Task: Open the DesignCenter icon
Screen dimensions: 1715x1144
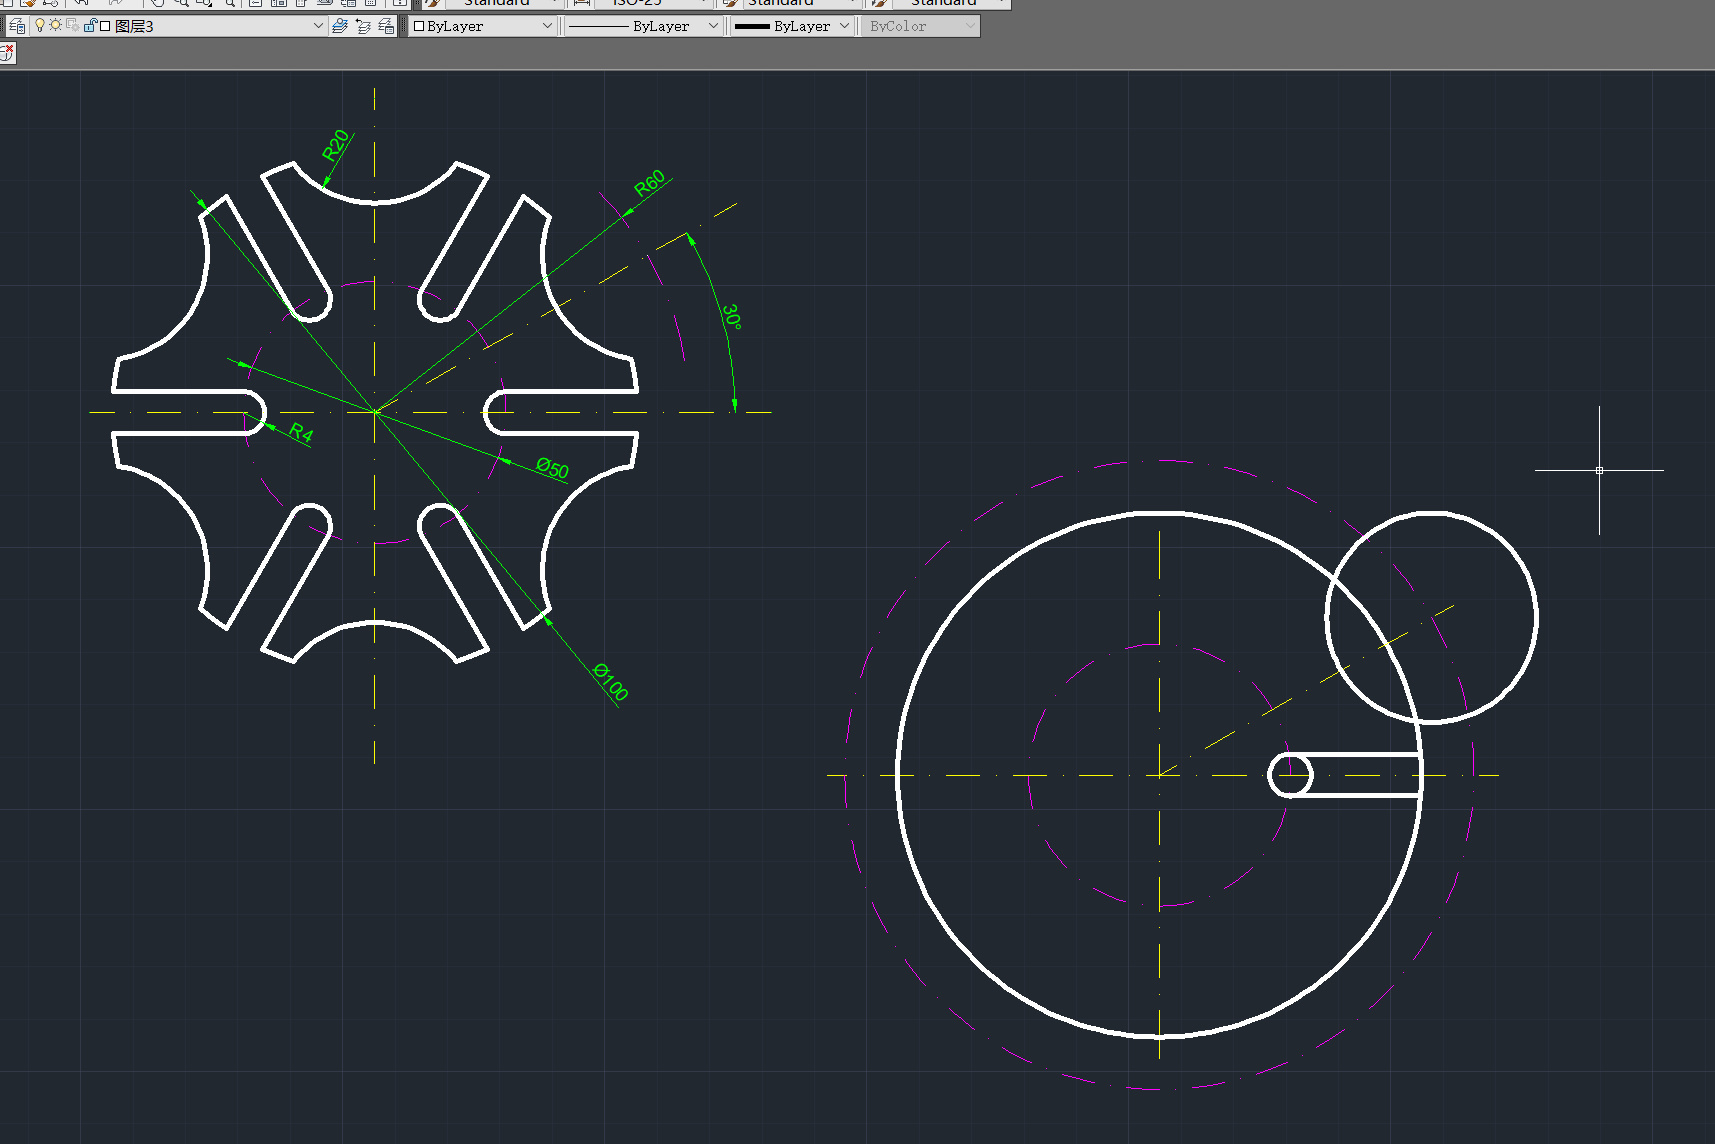Action: 300,4
